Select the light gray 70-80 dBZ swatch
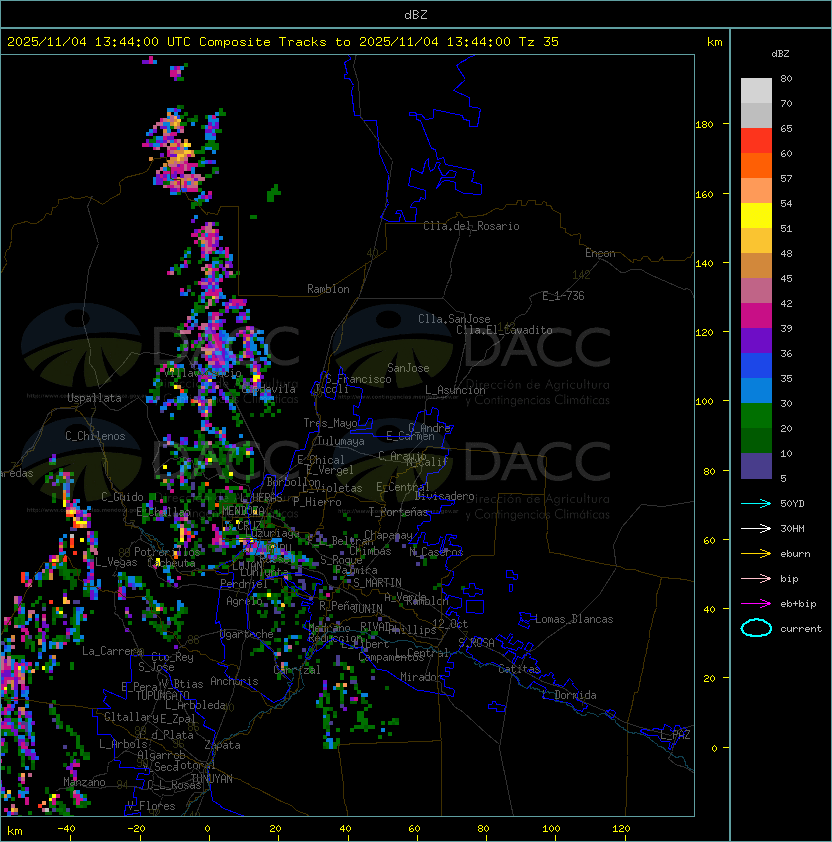The height and width of the screenshot is (842, 832). (756, 90)
